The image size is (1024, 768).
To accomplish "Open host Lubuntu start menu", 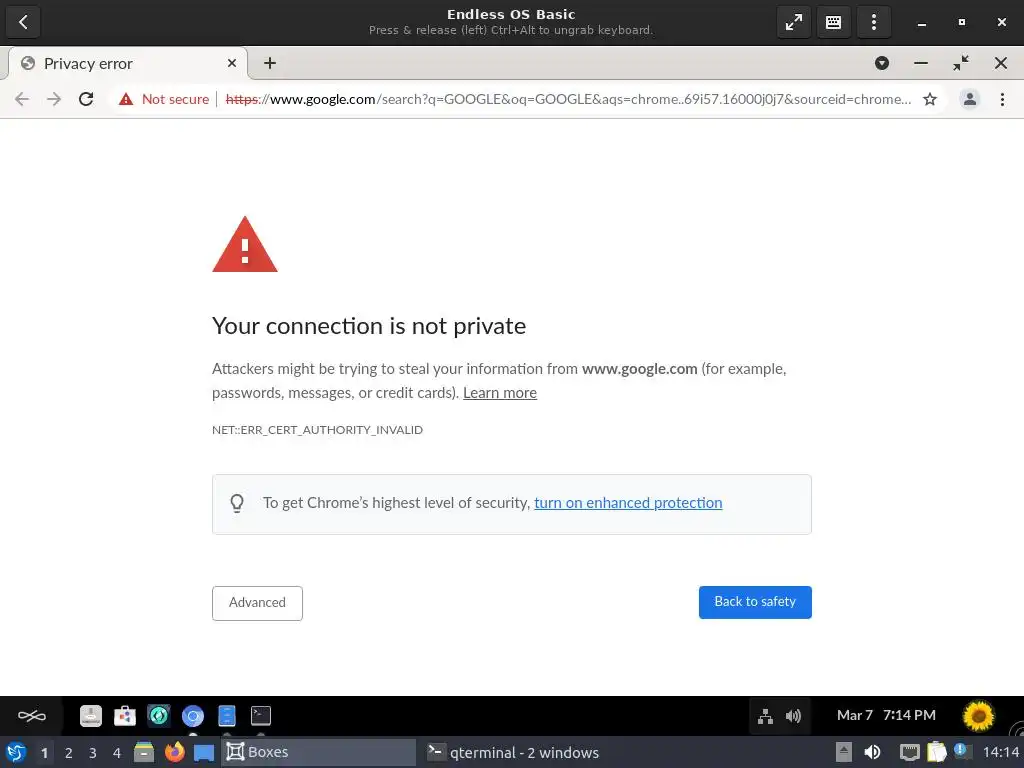I will (16, 753).
